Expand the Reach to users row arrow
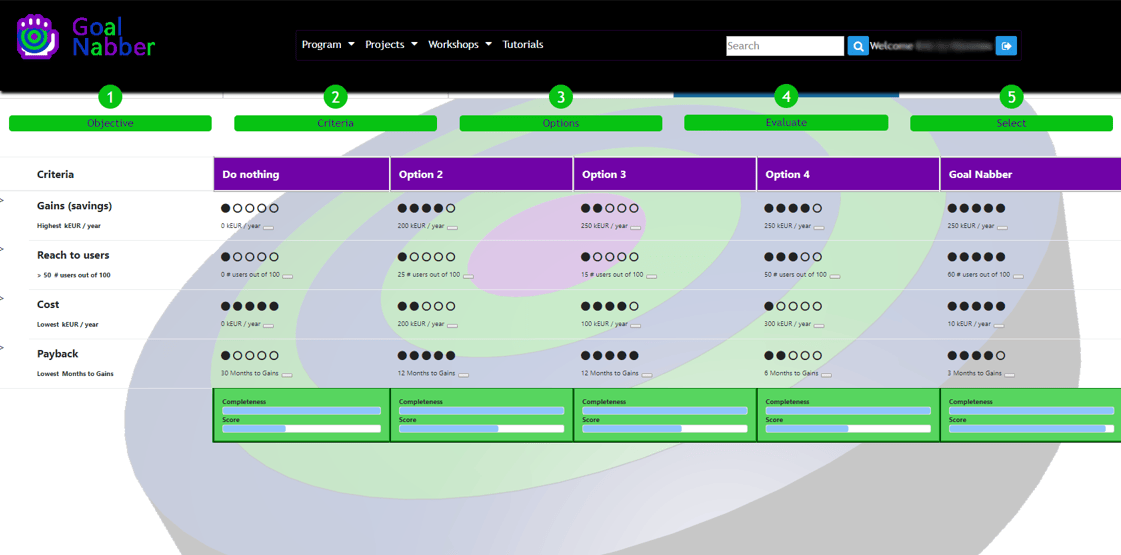The image size is (1121, 555). tap(2, 249)
